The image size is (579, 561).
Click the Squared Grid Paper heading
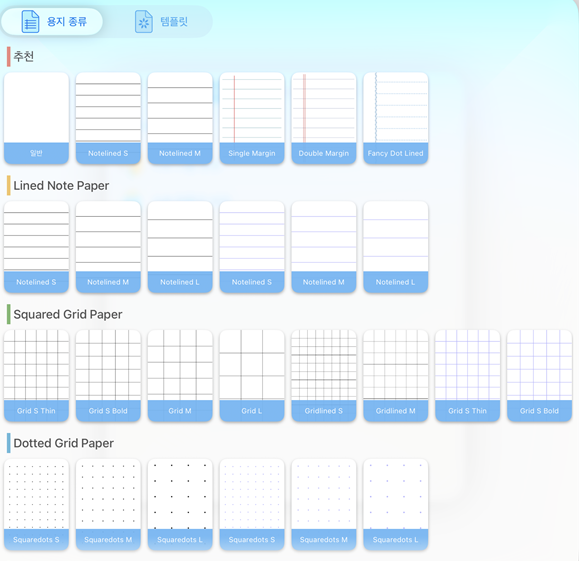tap(68, 314)
